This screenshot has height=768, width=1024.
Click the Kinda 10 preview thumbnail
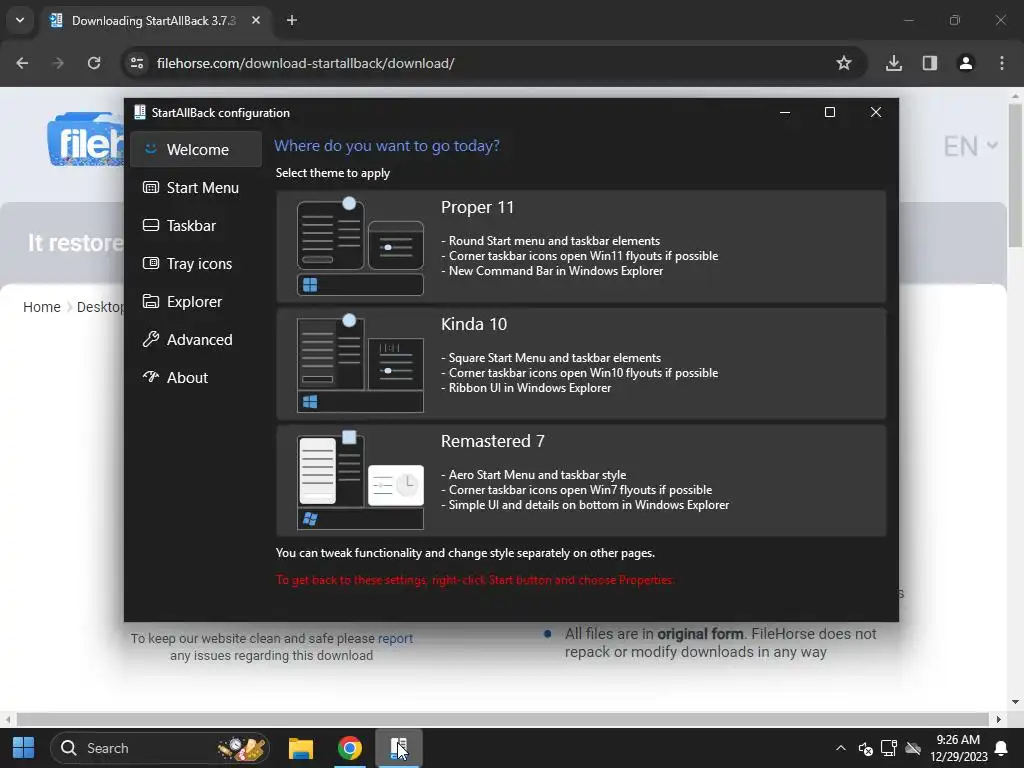tap(360, 364)
